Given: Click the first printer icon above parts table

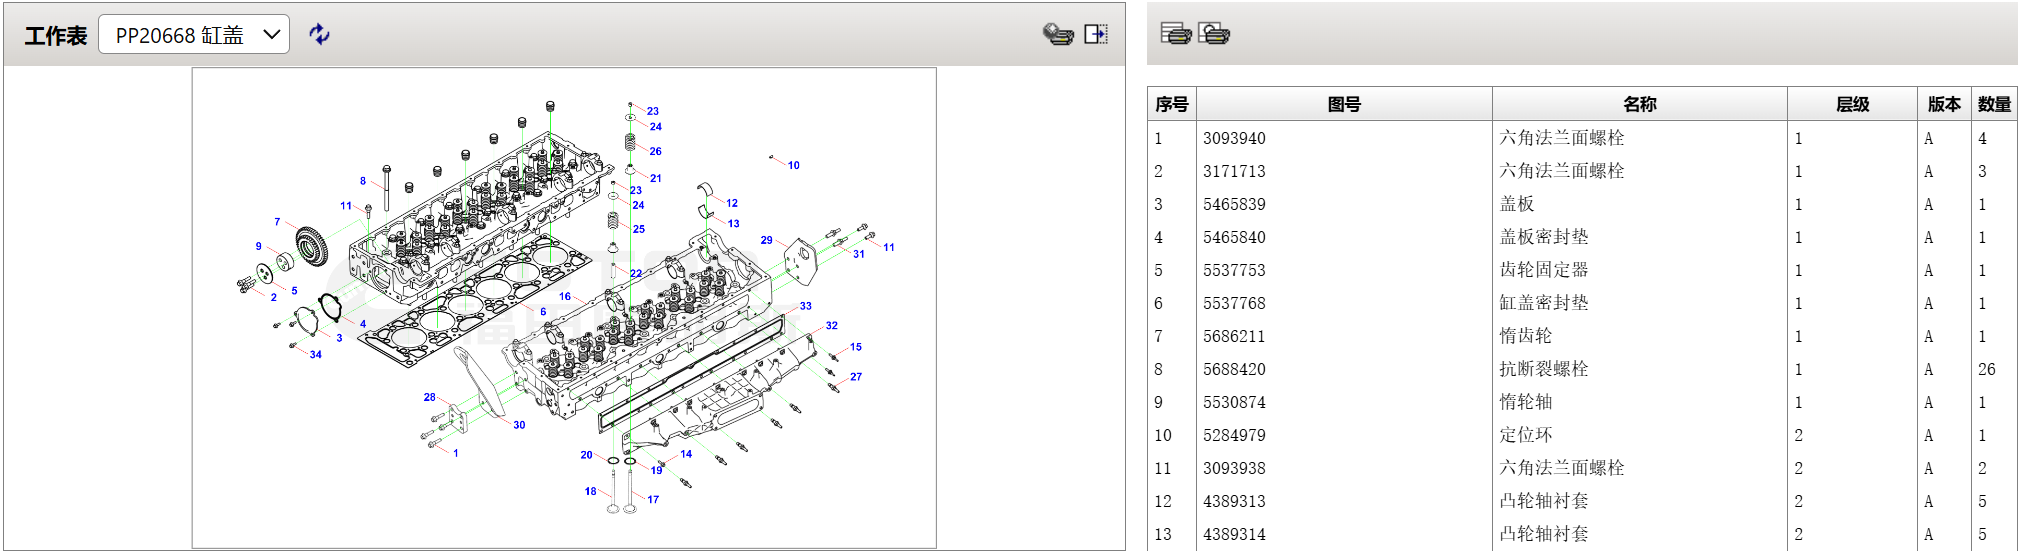Looking at the screenshot, I should (1175, 34).
